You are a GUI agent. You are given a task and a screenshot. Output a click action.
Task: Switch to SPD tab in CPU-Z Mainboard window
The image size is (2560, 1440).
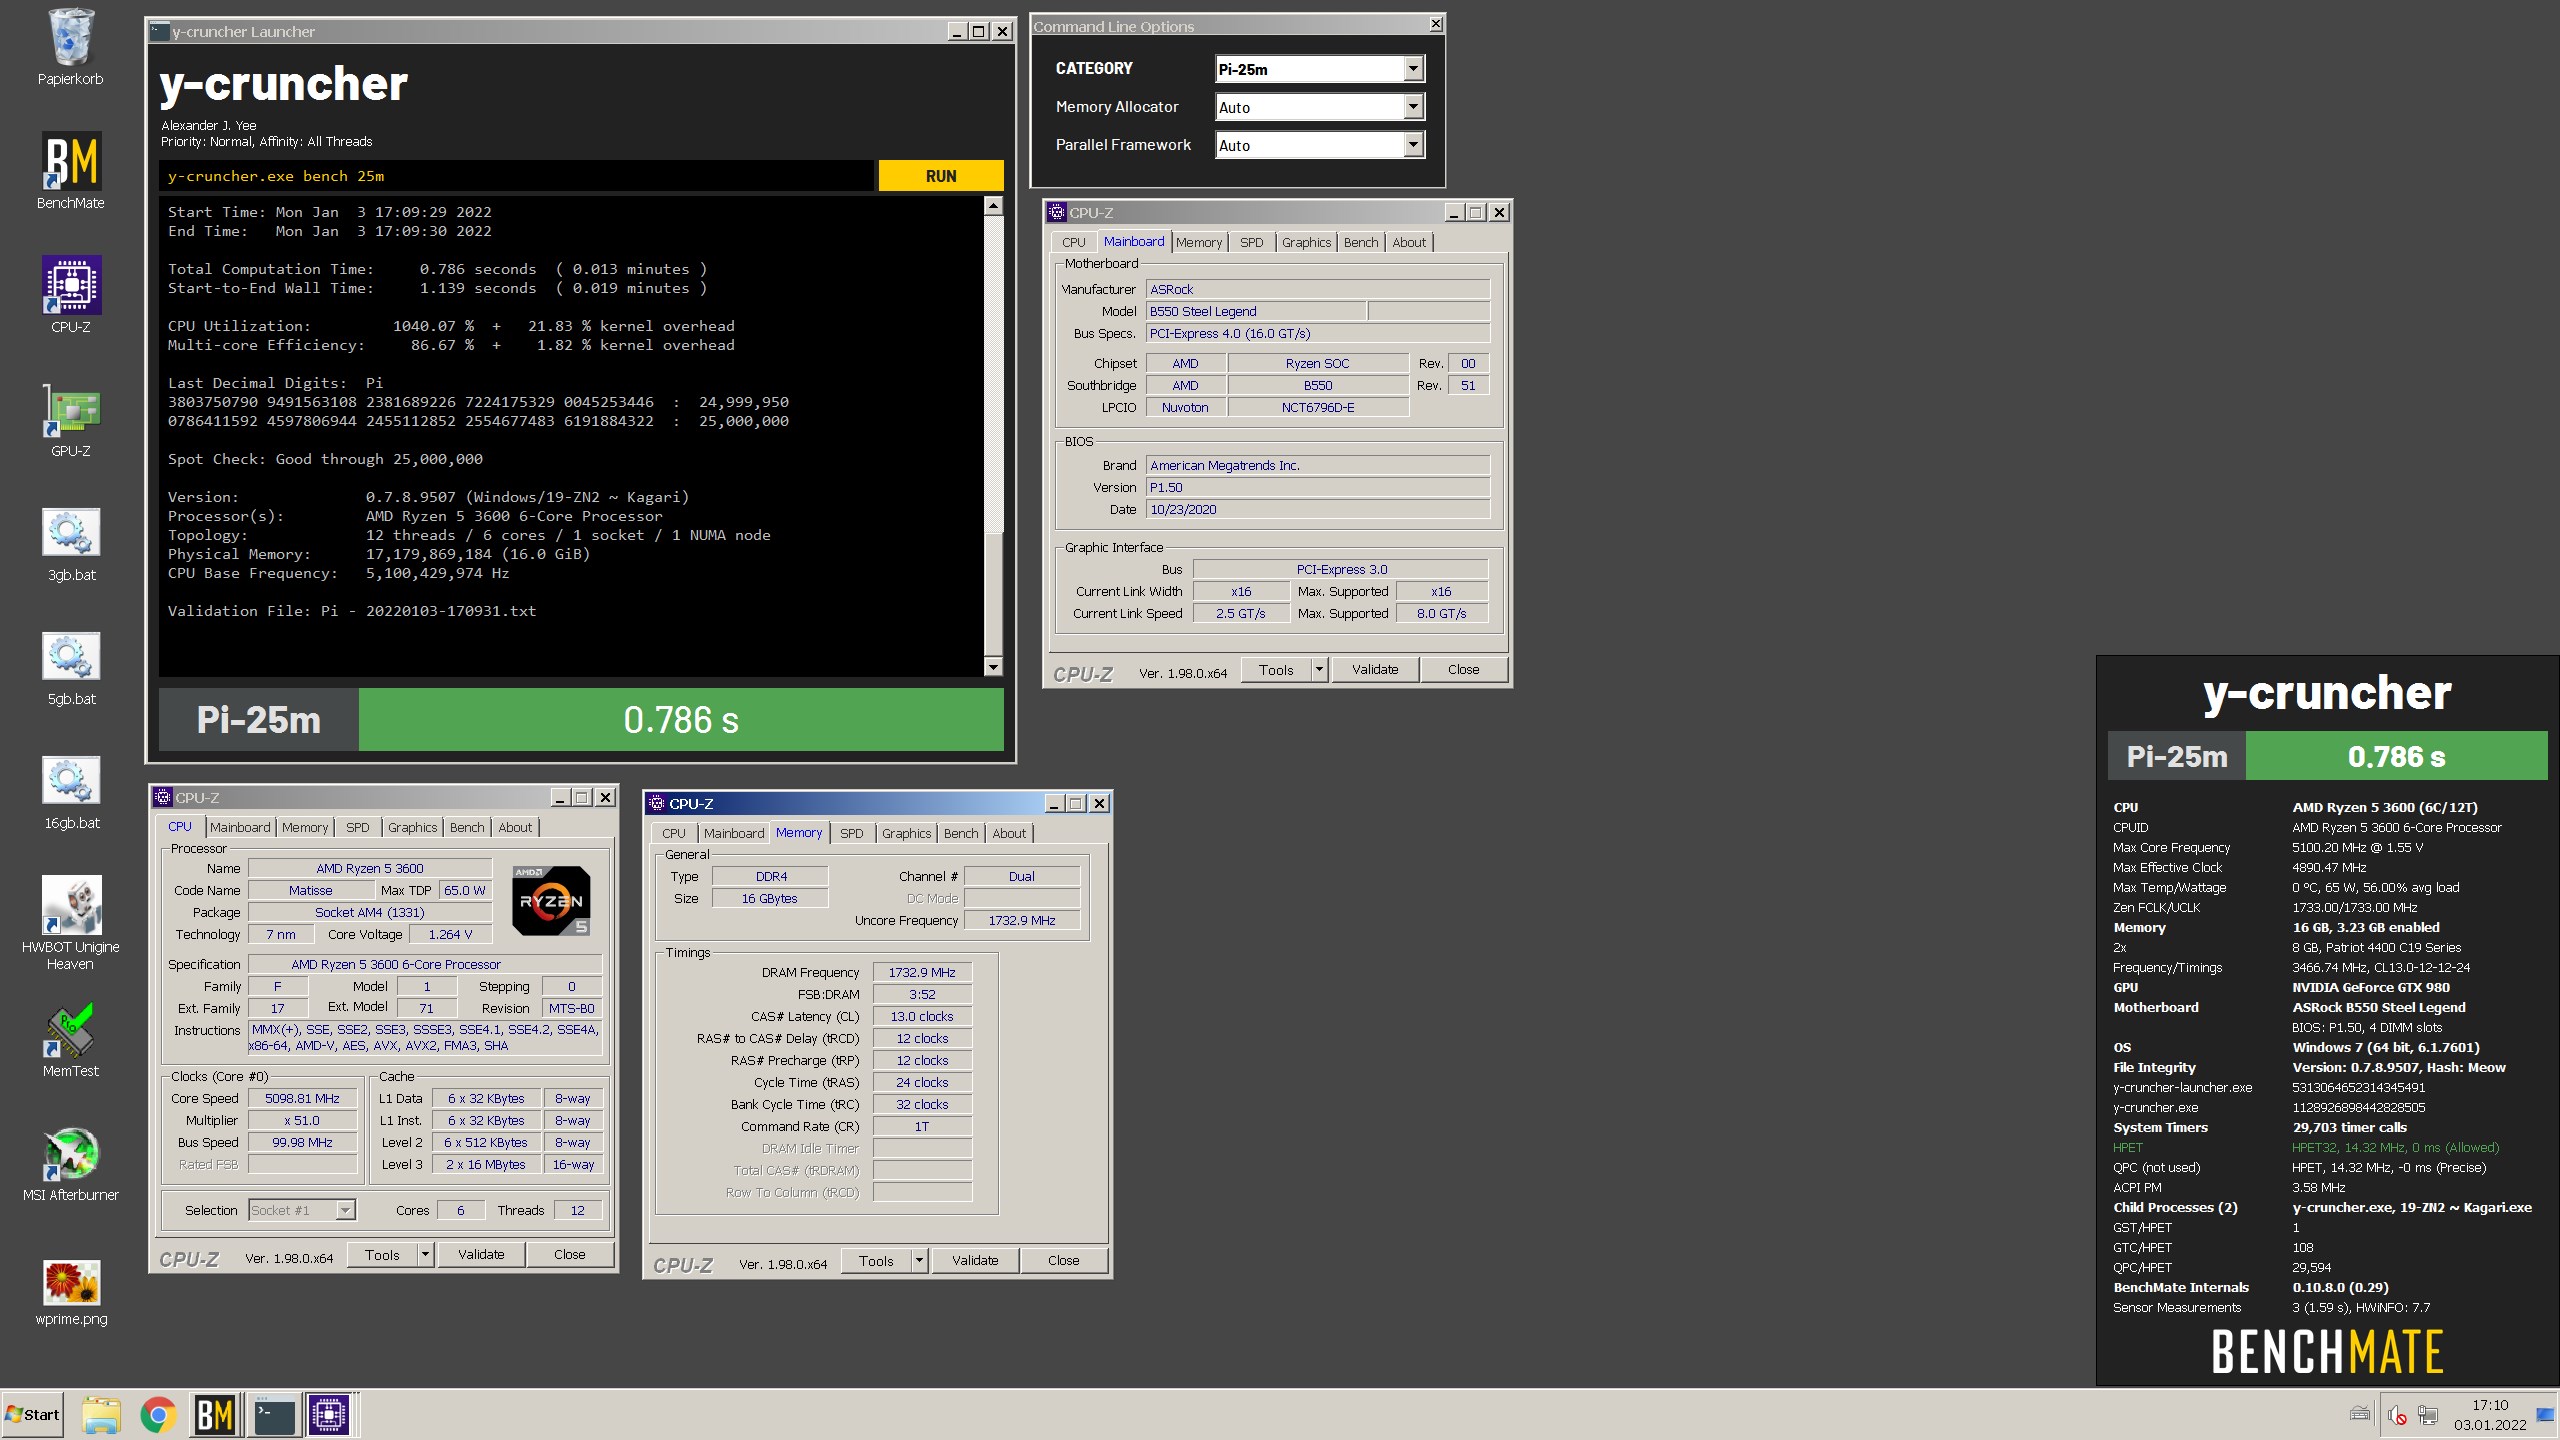1251,242
